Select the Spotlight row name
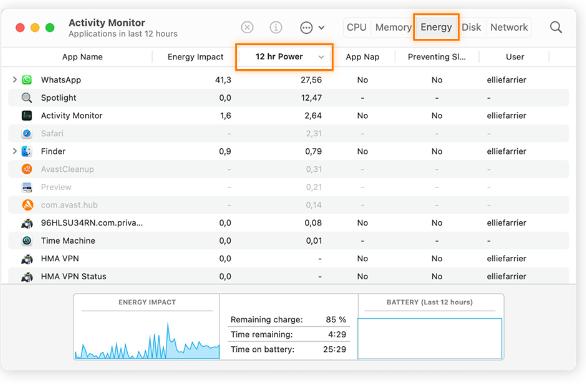This screenshot has height=386, width=586. pos(59,98)
